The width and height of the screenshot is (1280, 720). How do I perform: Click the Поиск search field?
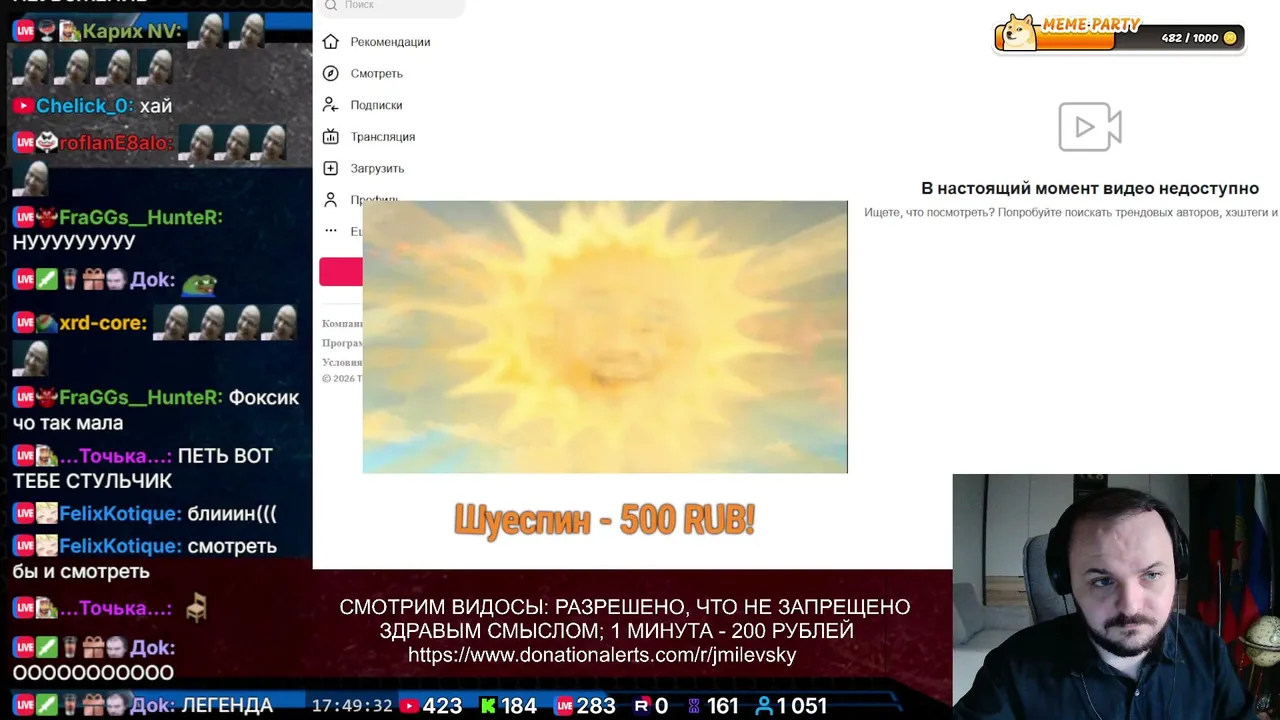(x=393, y=6)
